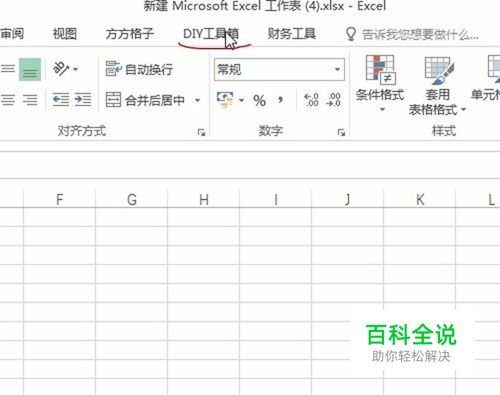Open the 对齐方式 dialog launcher
The image size is (500, 395).
click(x=201, y=132)
